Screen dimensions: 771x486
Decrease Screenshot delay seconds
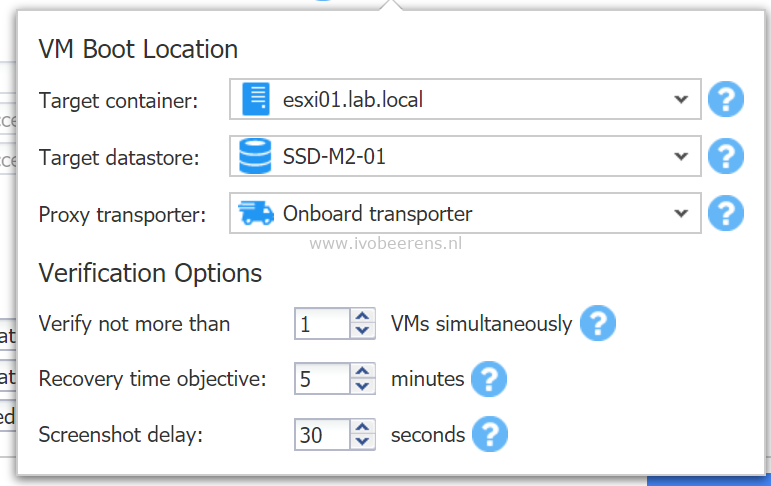click(362, 442)
